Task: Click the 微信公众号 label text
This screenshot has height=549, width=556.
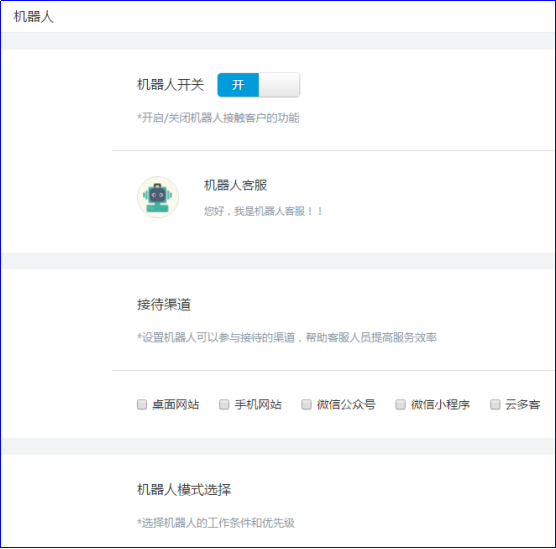Action: click(346, 405)
